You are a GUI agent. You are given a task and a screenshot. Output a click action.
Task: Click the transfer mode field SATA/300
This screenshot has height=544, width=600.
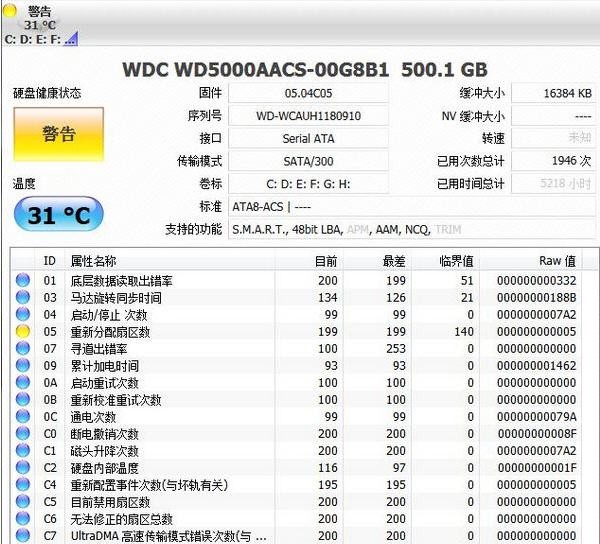[x=308, y=161]
